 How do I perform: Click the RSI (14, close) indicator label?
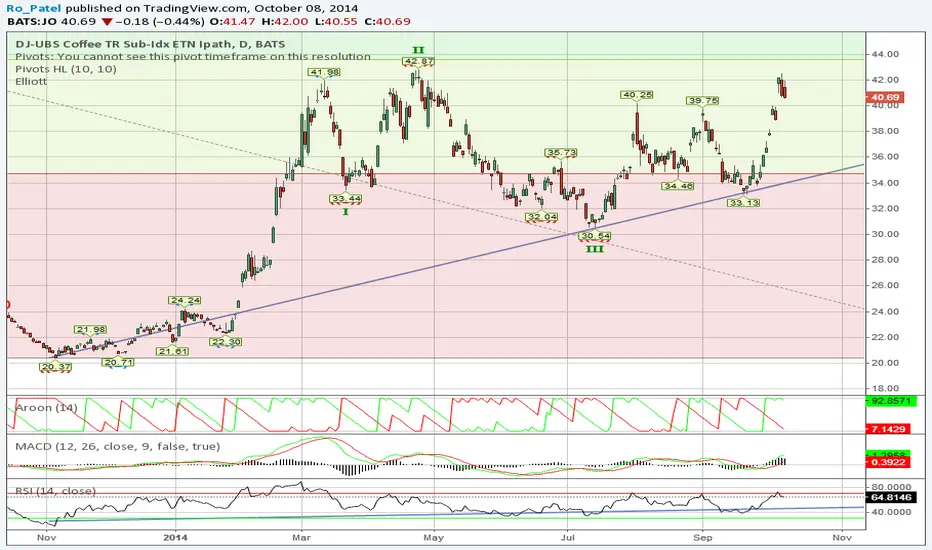[55, 491]
